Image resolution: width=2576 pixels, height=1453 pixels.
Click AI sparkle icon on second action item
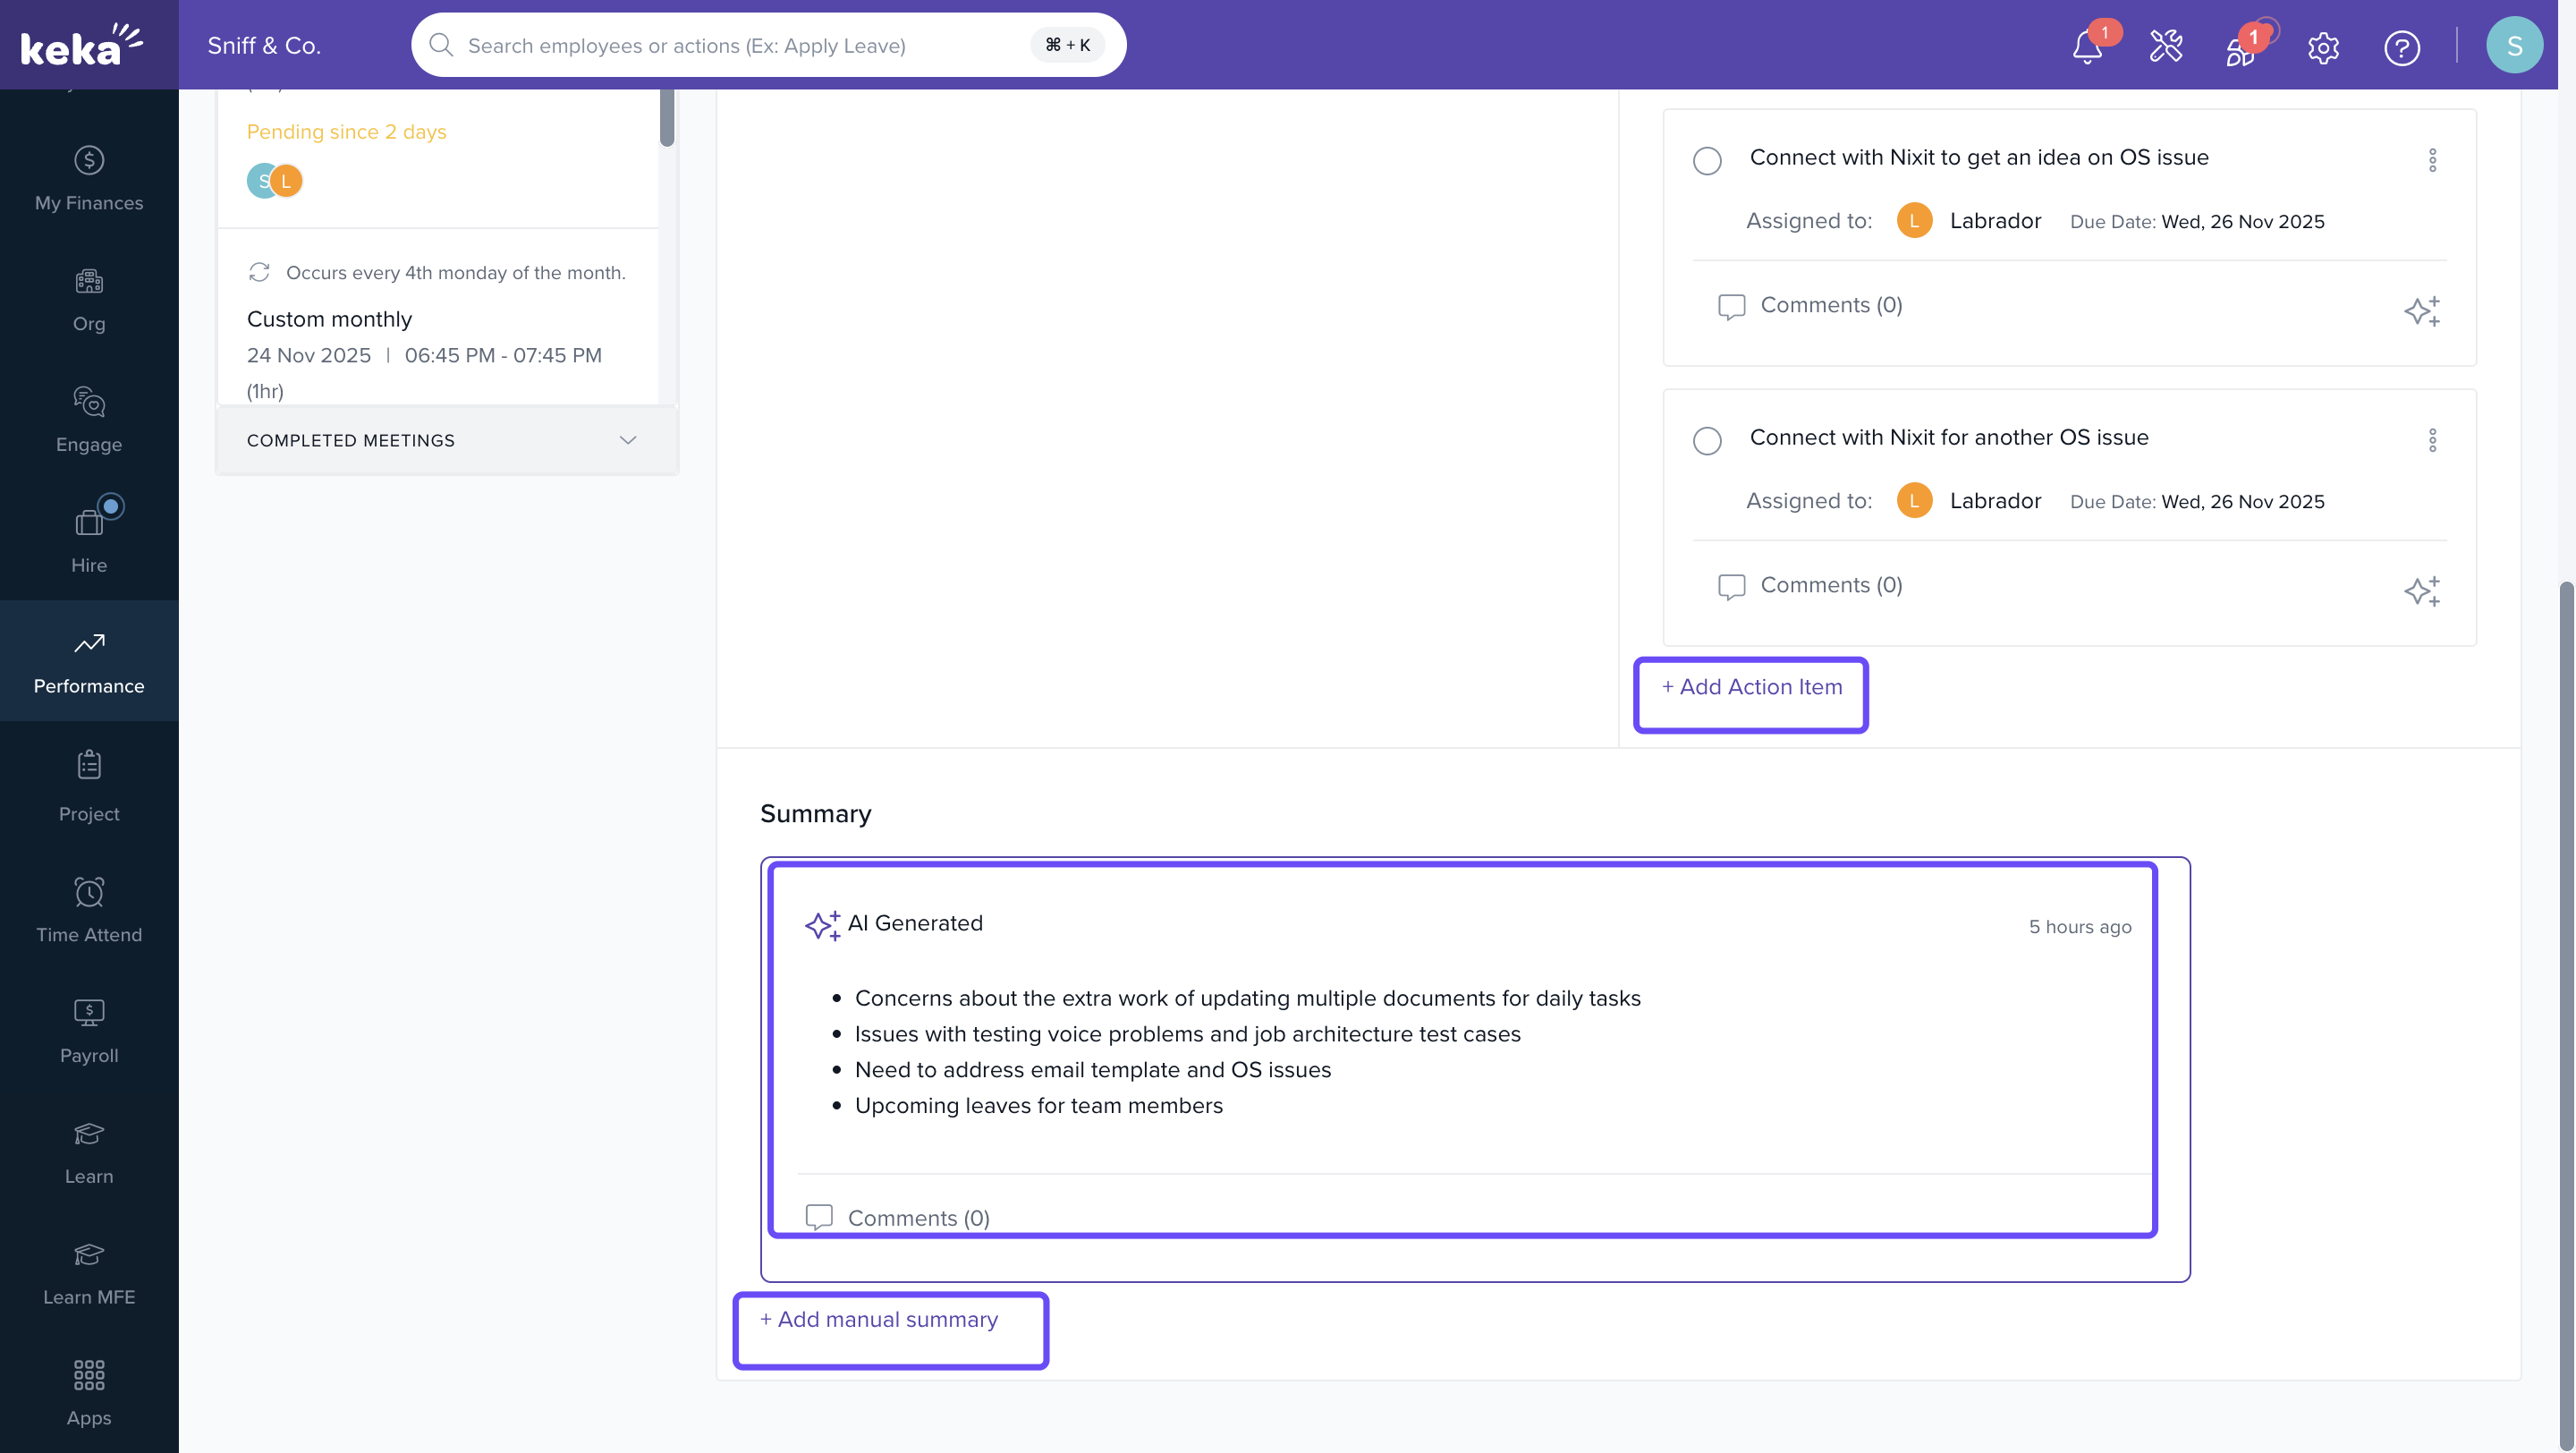pyautogui.click(x=2421, y=591)
